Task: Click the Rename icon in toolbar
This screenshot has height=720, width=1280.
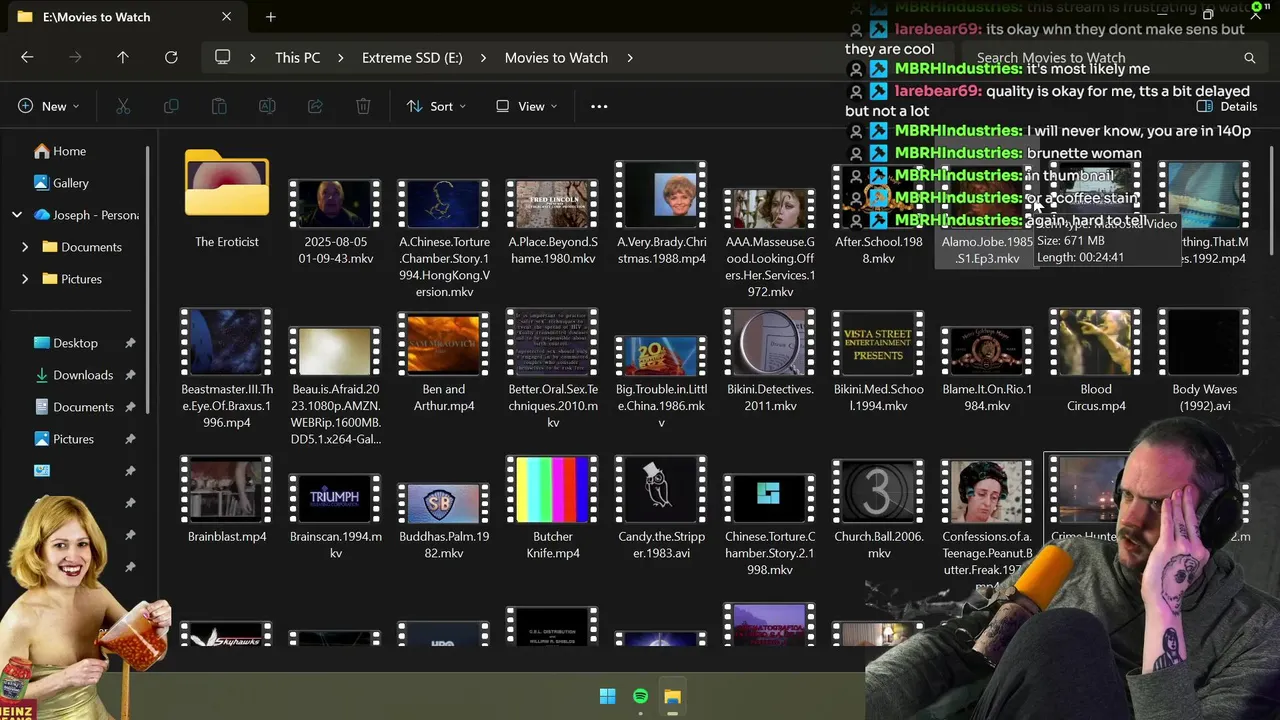Action: click(x=267, y=106)
